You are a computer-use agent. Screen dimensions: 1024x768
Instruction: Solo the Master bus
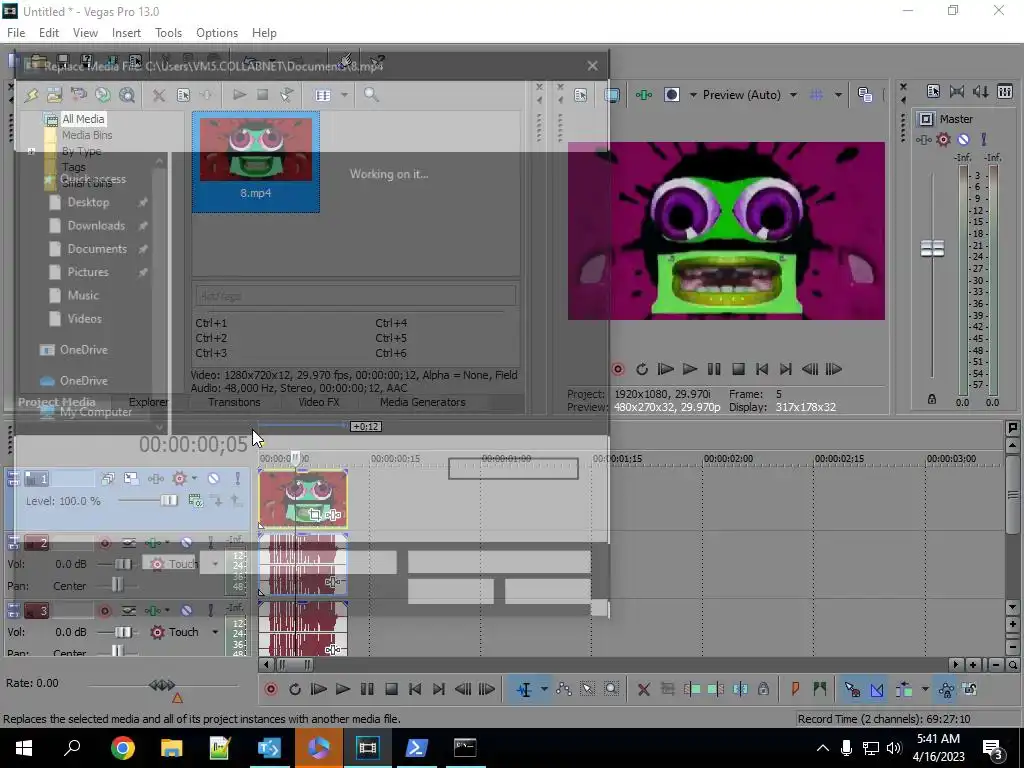click(984, 139)
